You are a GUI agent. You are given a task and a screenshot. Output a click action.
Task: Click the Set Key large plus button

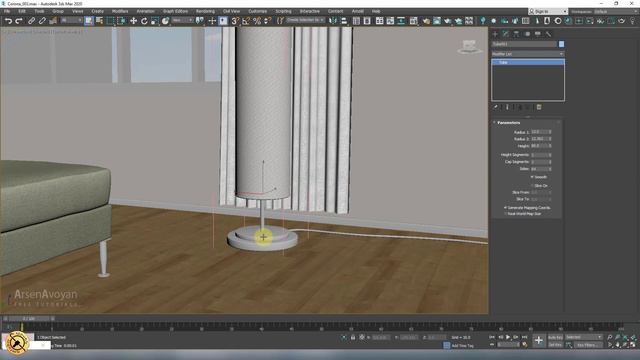pyautogui.click(x=538, y=340)
